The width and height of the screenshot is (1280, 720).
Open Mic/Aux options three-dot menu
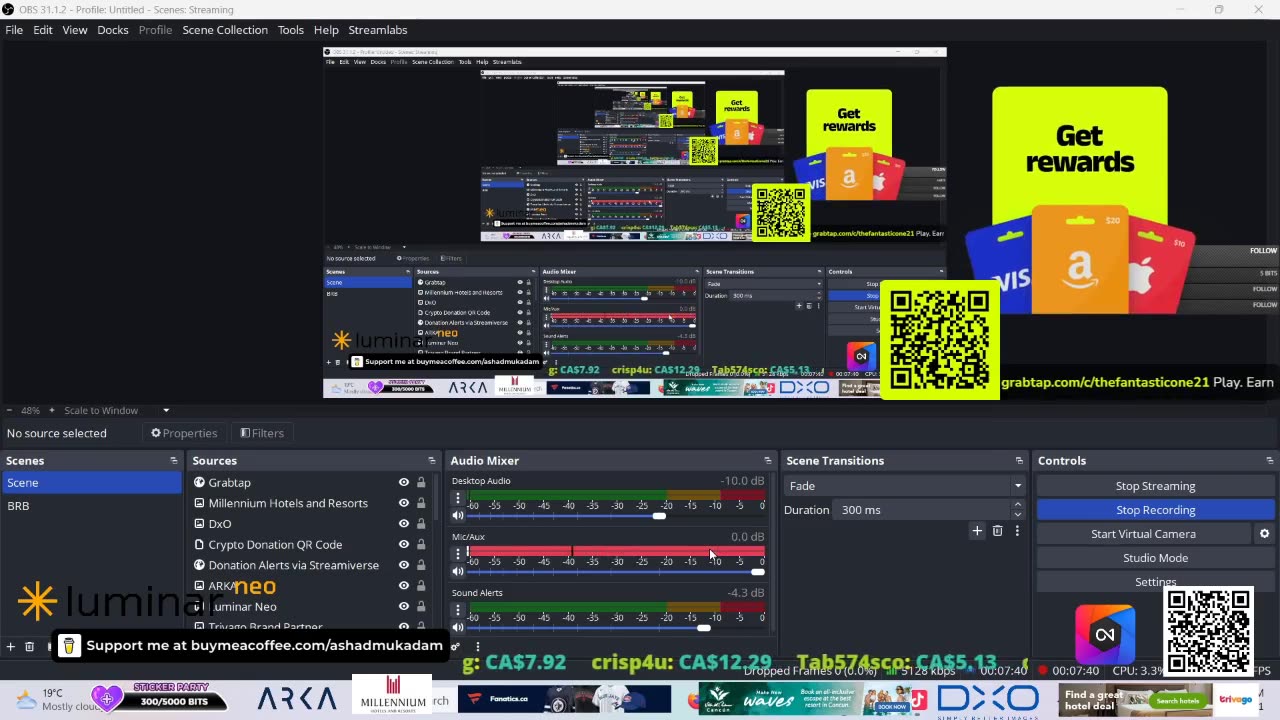pyautogui.click(x=458, y=553)
